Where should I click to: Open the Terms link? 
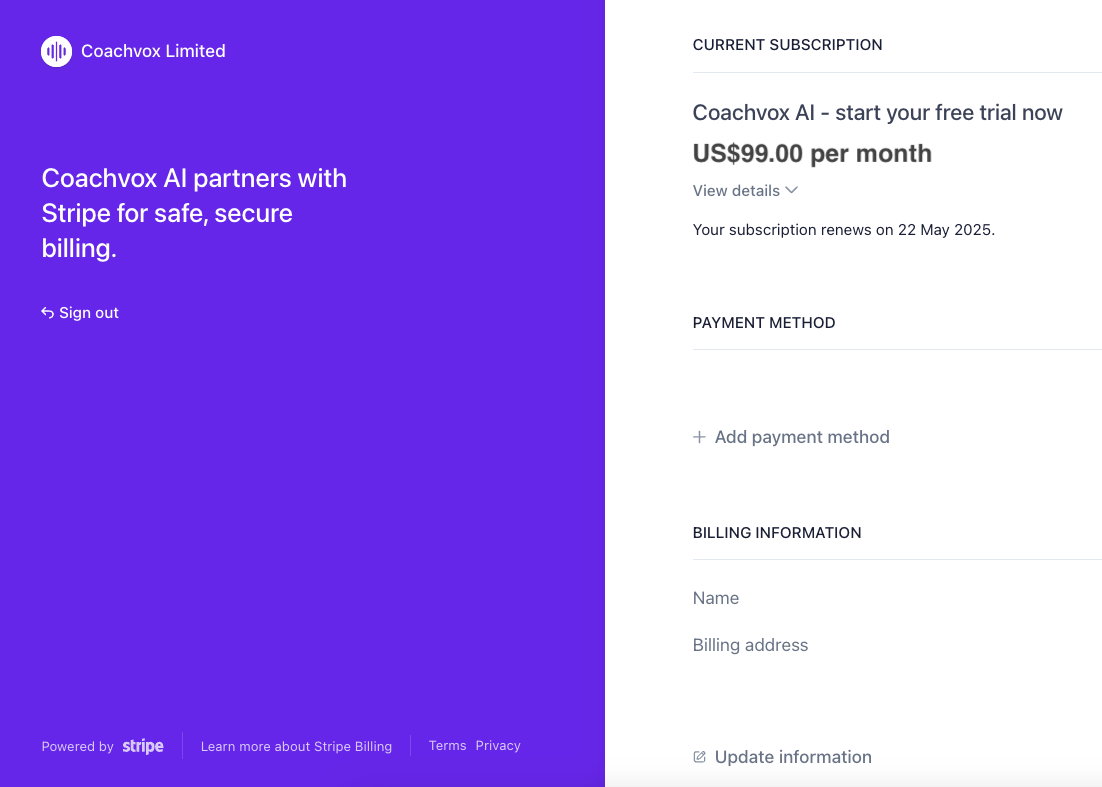click(447, 745)
